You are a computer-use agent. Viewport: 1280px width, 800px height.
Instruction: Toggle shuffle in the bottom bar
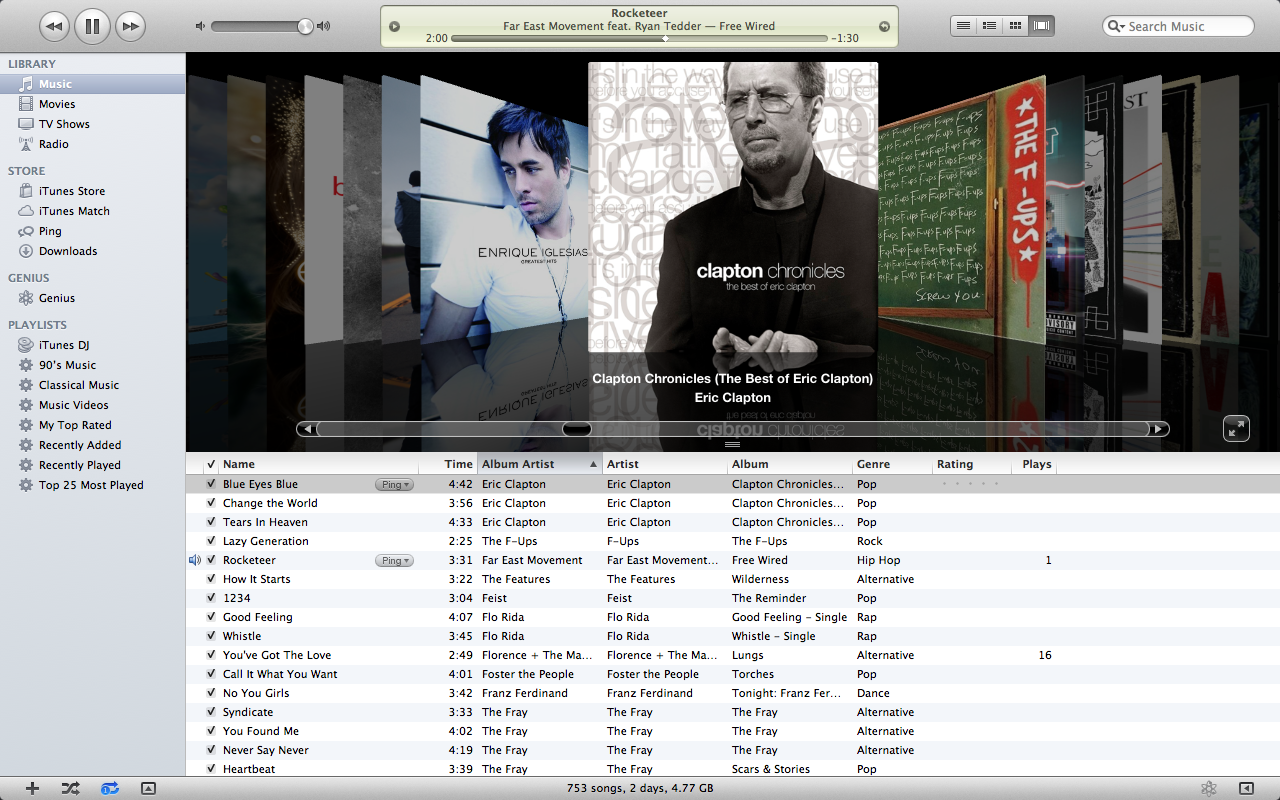tap(70, 788)
